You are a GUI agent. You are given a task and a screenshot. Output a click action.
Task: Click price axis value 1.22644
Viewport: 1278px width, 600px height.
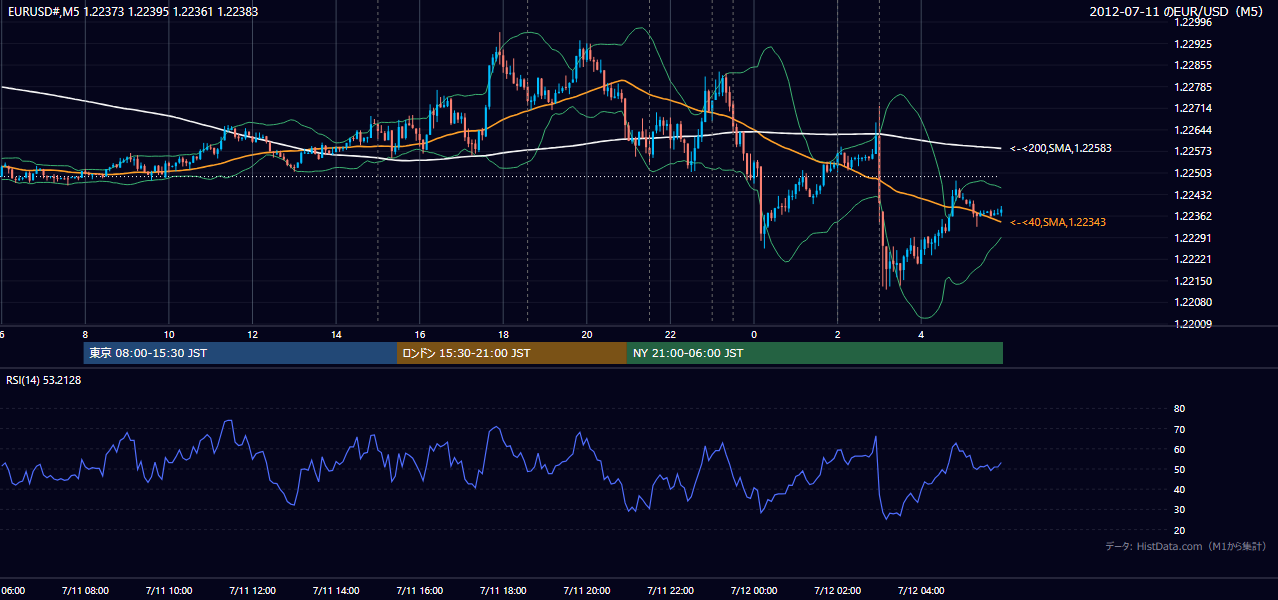point(1192,130)
